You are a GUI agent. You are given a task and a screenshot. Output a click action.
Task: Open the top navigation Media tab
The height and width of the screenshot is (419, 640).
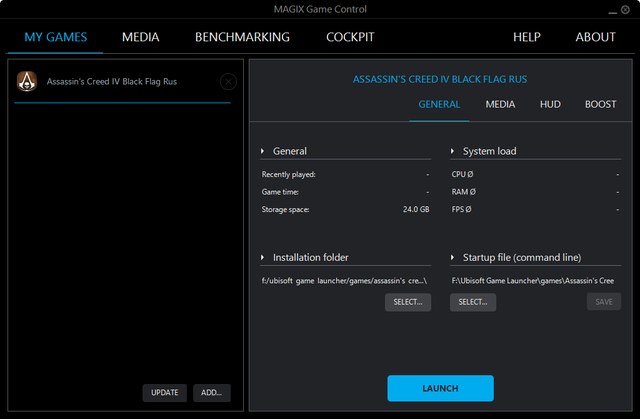[141, 37]
